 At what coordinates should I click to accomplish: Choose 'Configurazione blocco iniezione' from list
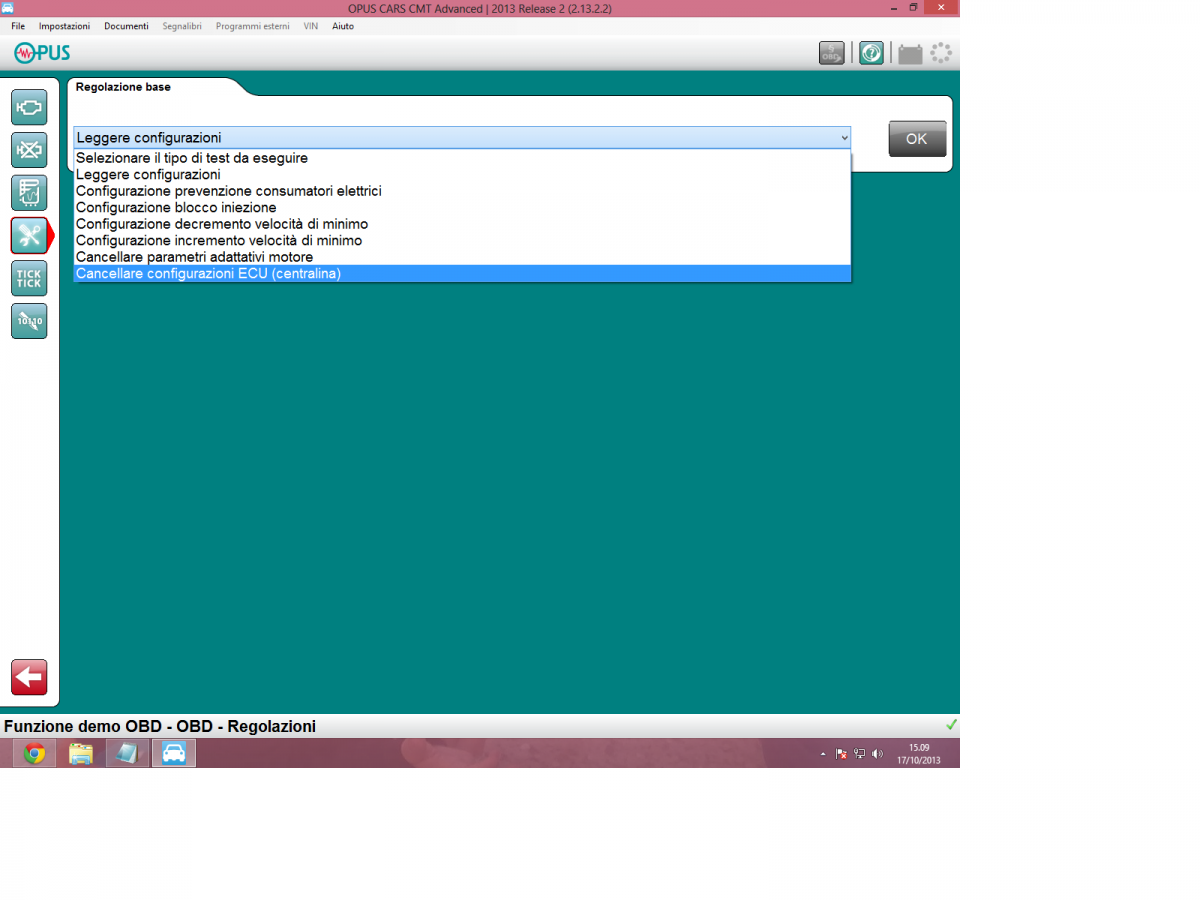pyautogui.click(x=176, y=208)
